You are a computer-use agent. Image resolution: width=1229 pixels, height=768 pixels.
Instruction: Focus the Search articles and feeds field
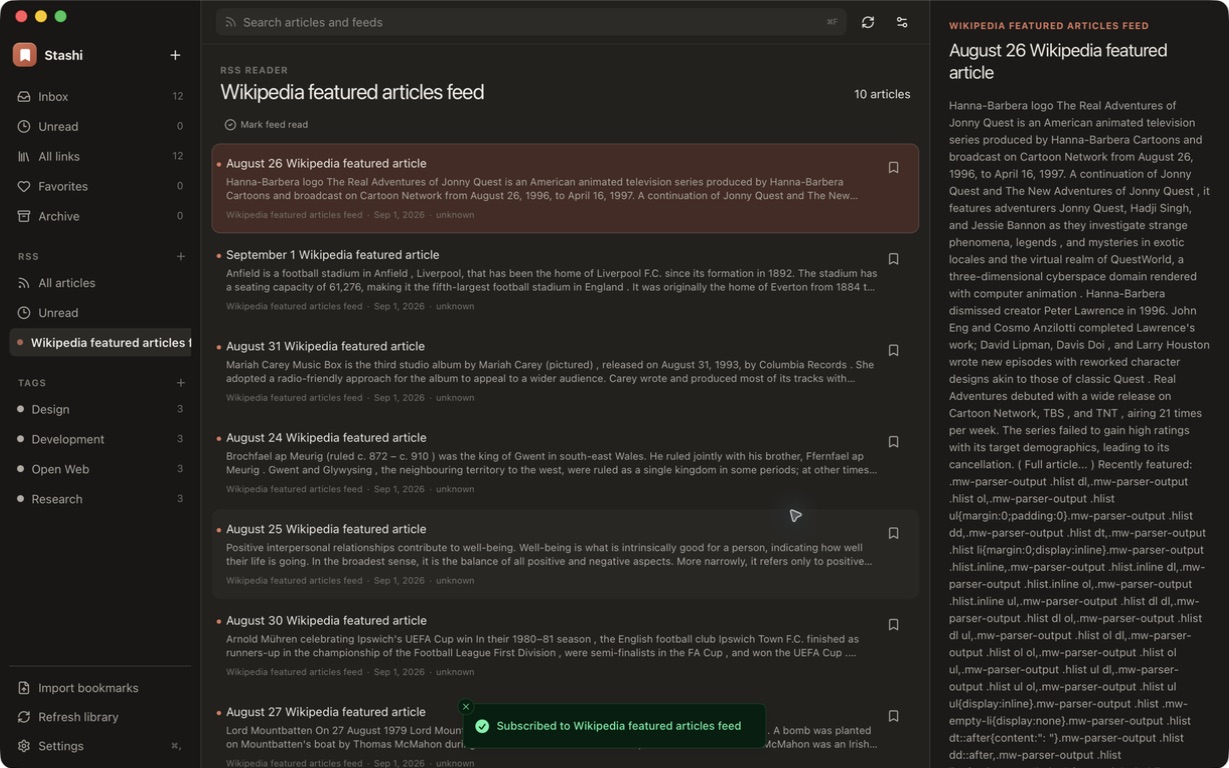tap(531, 22)
